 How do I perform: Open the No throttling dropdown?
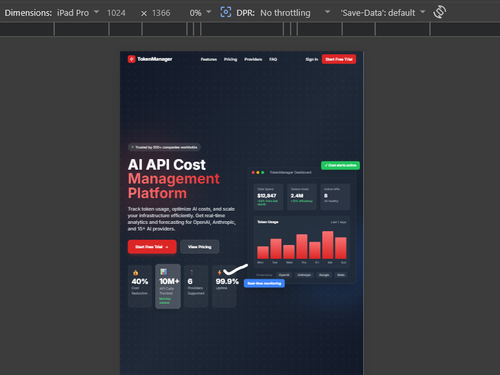(x=295, y=13)
